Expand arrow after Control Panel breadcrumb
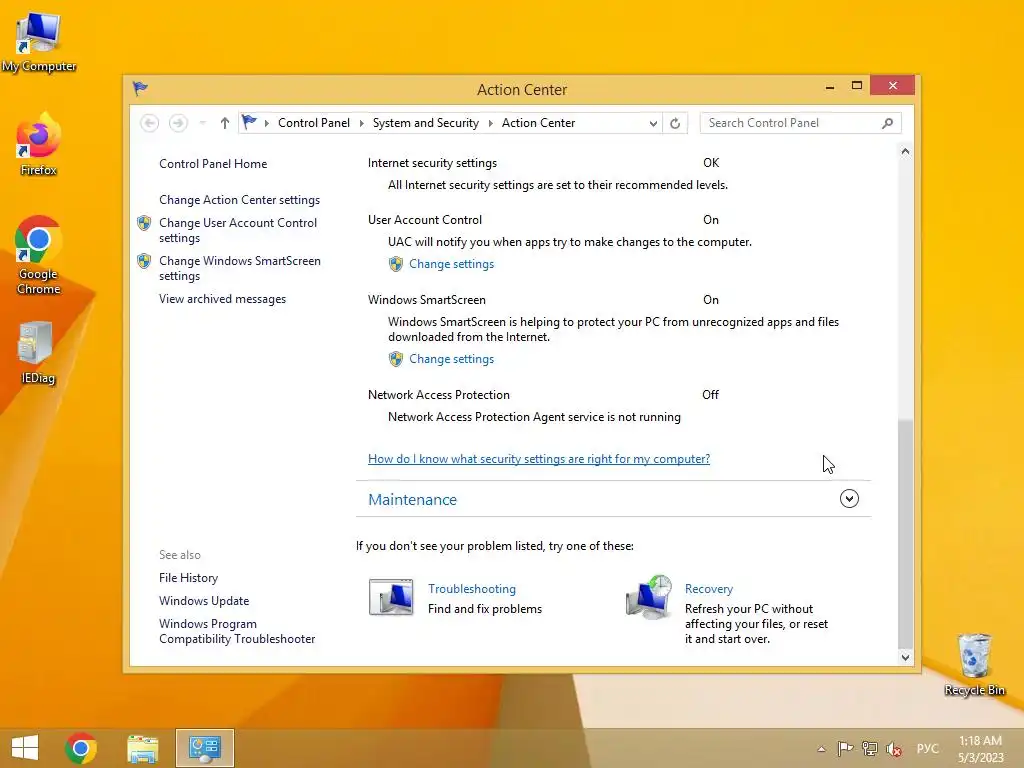 click(361, 123)
